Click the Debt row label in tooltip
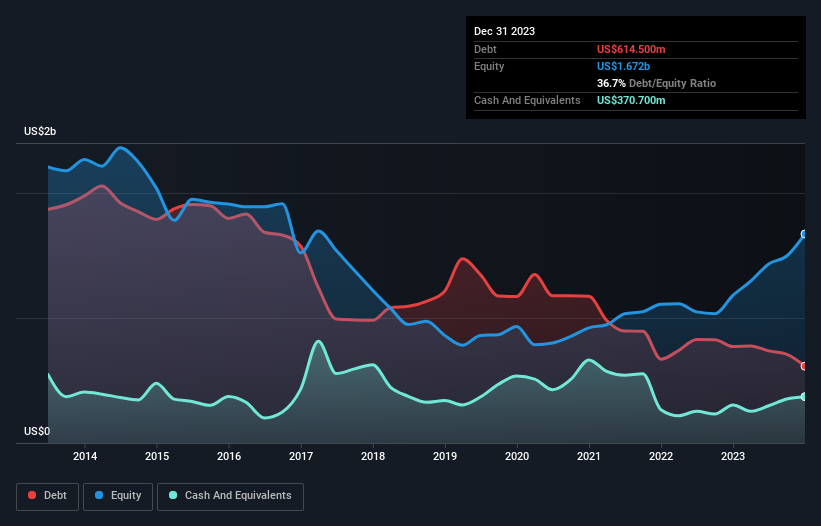Screen dimensions: 821x526 tap(485, 49)
